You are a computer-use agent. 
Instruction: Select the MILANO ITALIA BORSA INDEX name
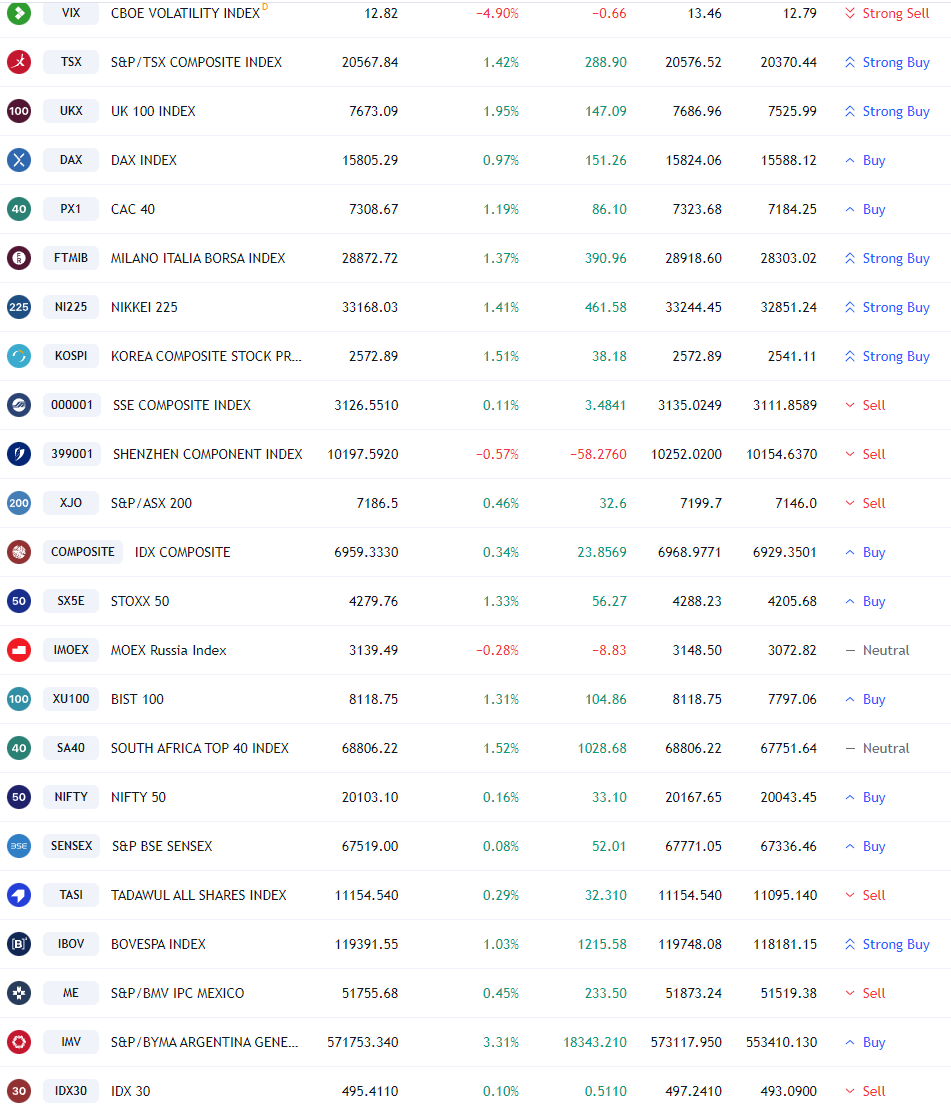198,258
